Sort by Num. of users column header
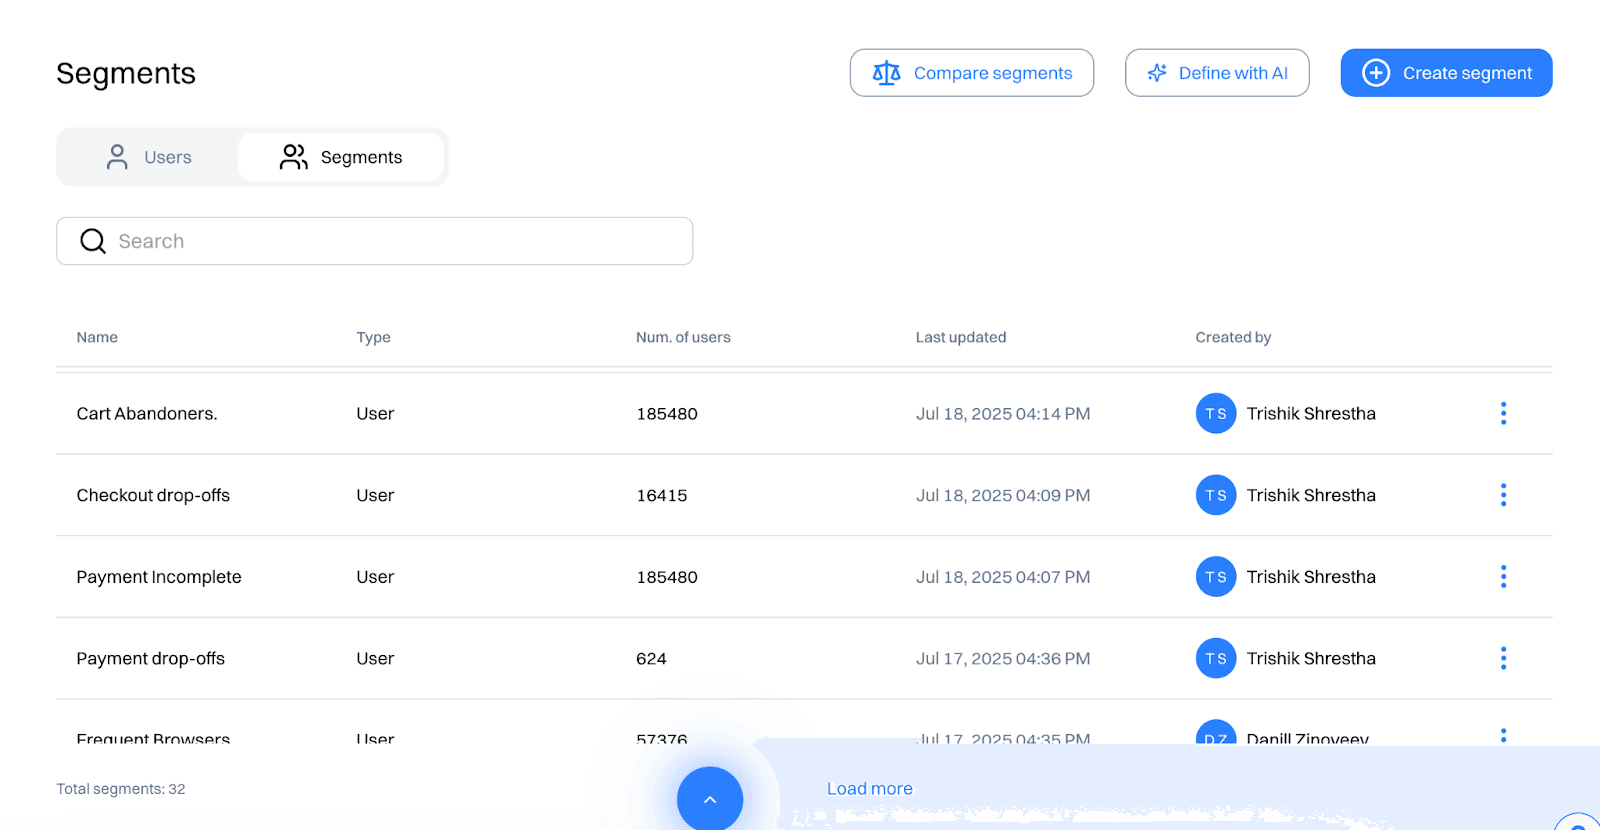 (683, 337)
